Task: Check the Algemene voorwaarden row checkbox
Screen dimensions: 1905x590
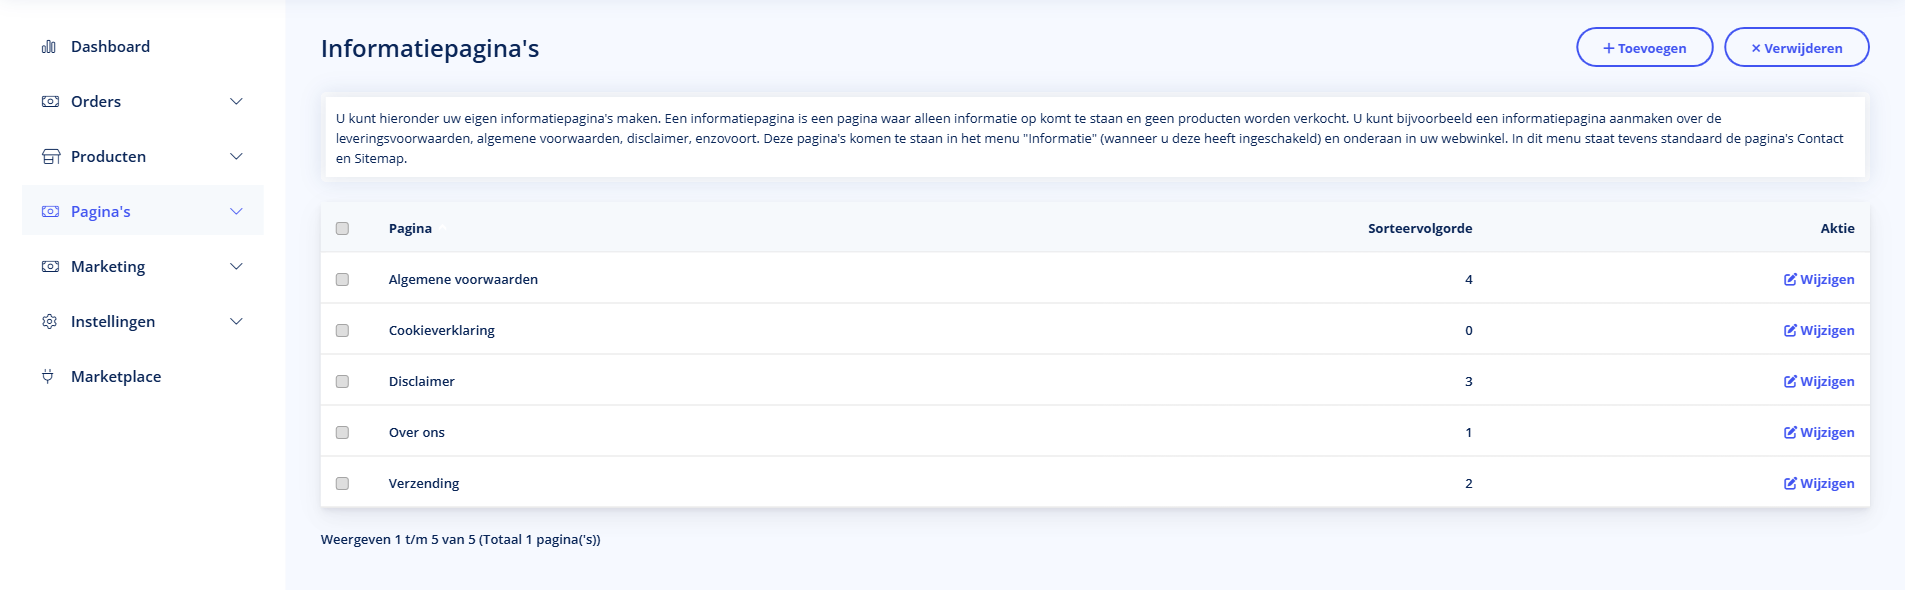Action: [342, 280]
